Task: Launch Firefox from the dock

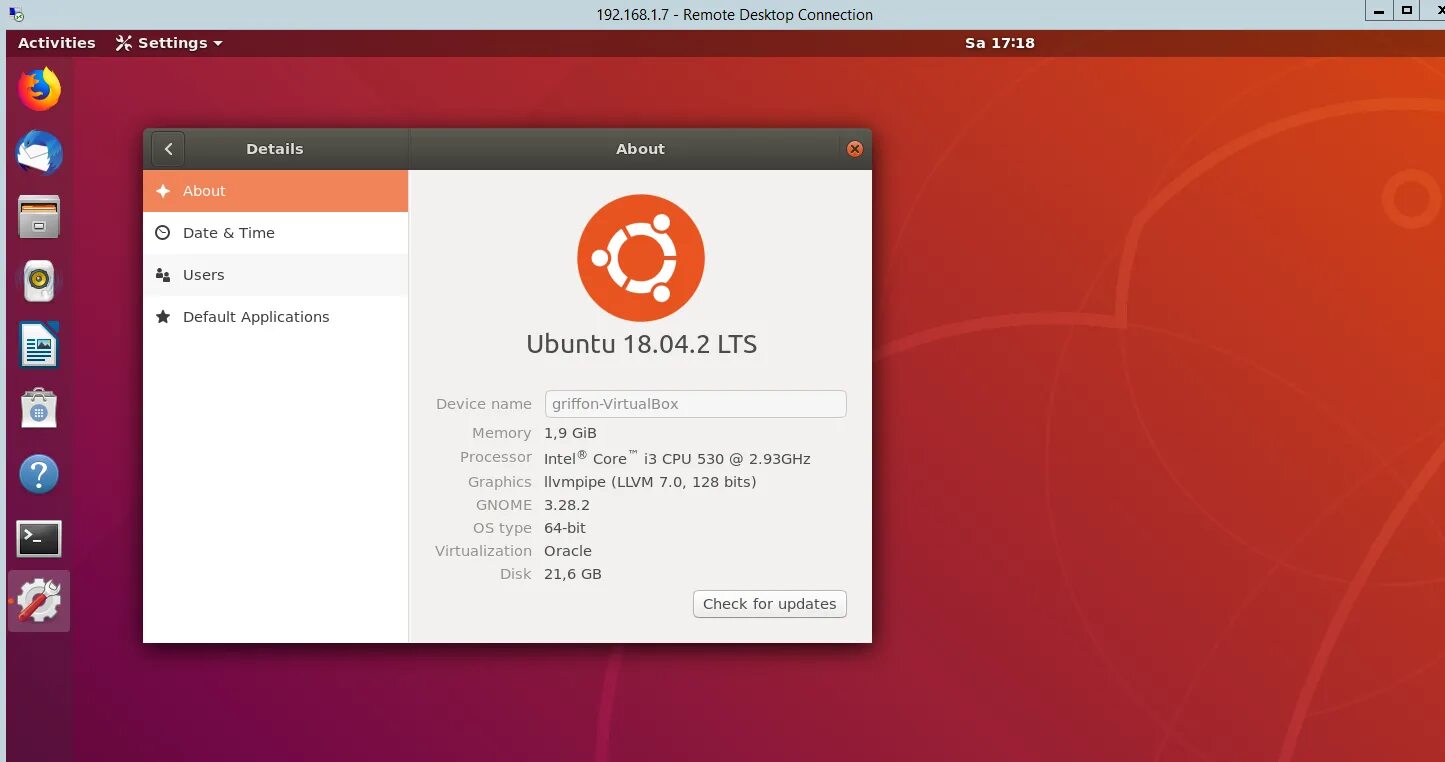Action: [39, 90]
